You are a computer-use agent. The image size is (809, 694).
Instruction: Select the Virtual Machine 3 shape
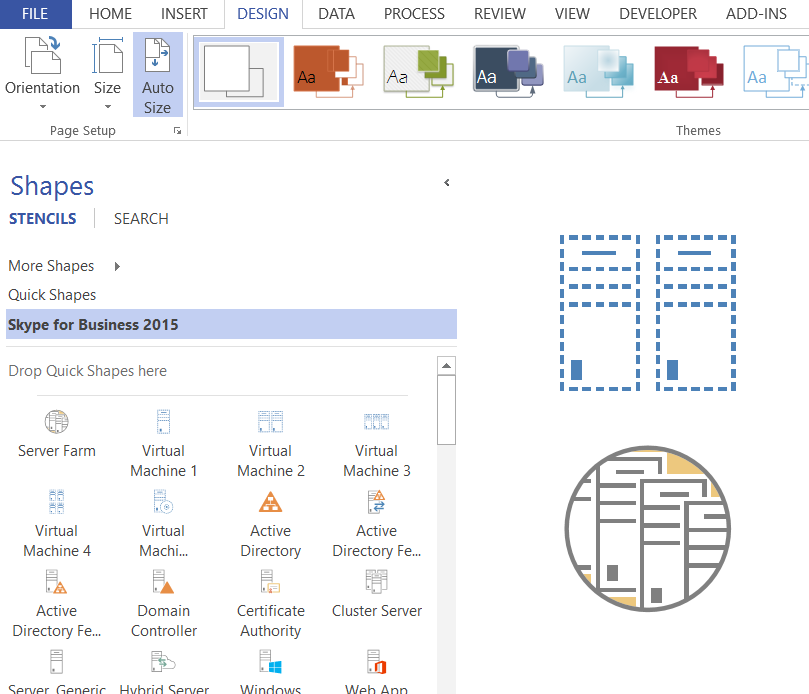tap(377, 444)
